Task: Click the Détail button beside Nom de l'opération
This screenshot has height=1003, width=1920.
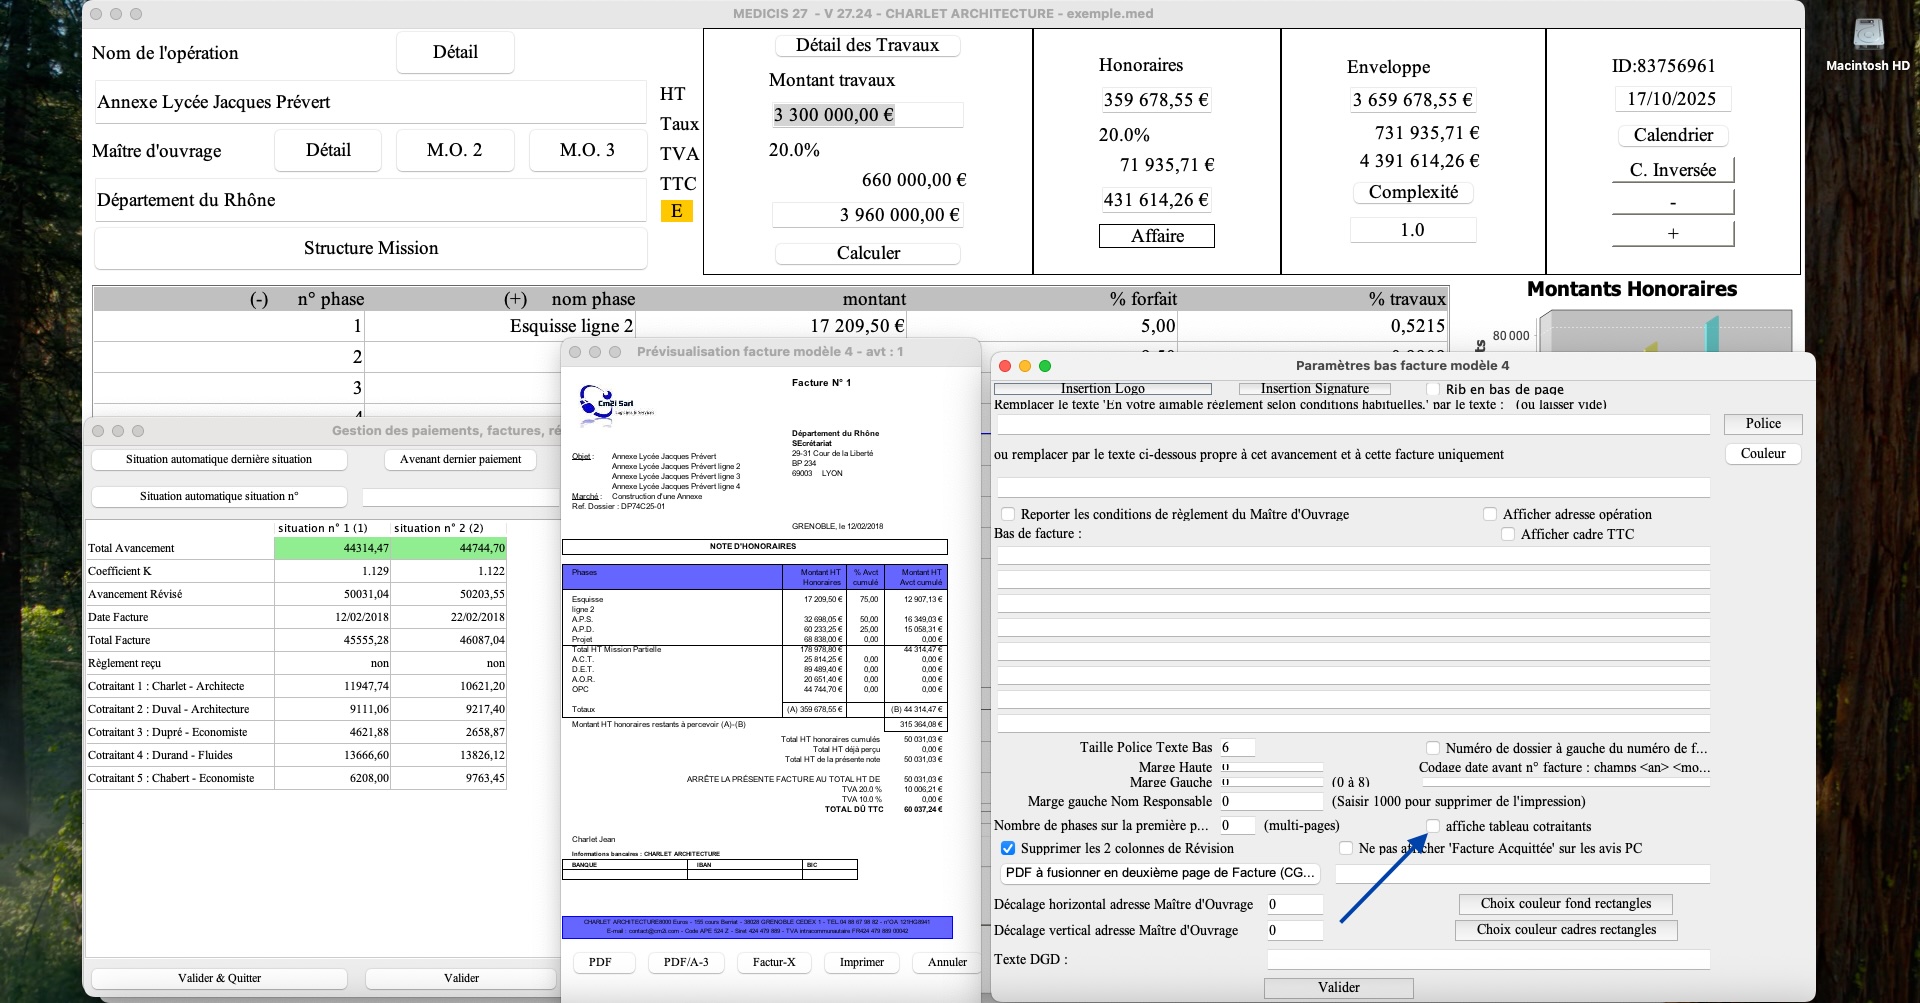Action: pos(455,52)
